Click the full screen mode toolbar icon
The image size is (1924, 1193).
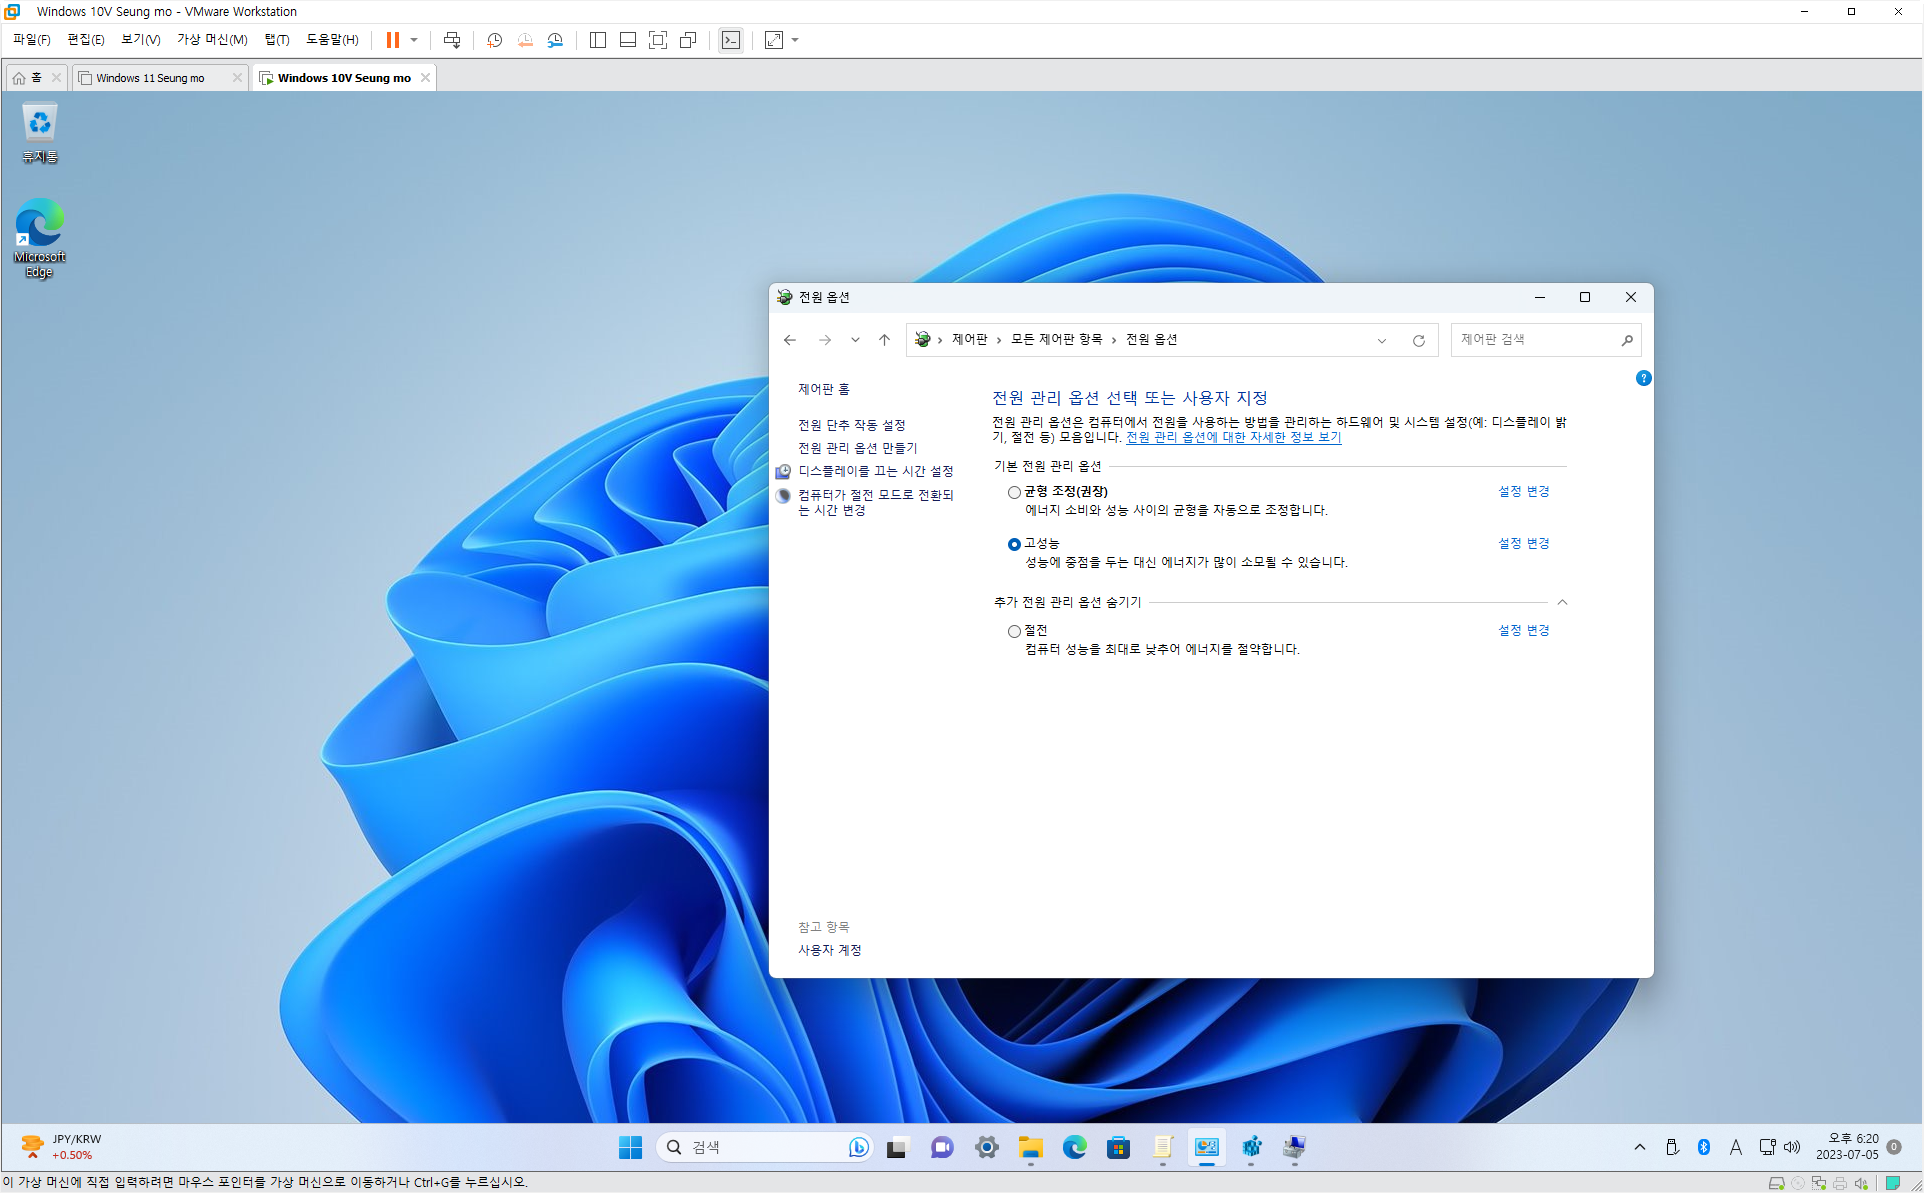coord(658,40)
